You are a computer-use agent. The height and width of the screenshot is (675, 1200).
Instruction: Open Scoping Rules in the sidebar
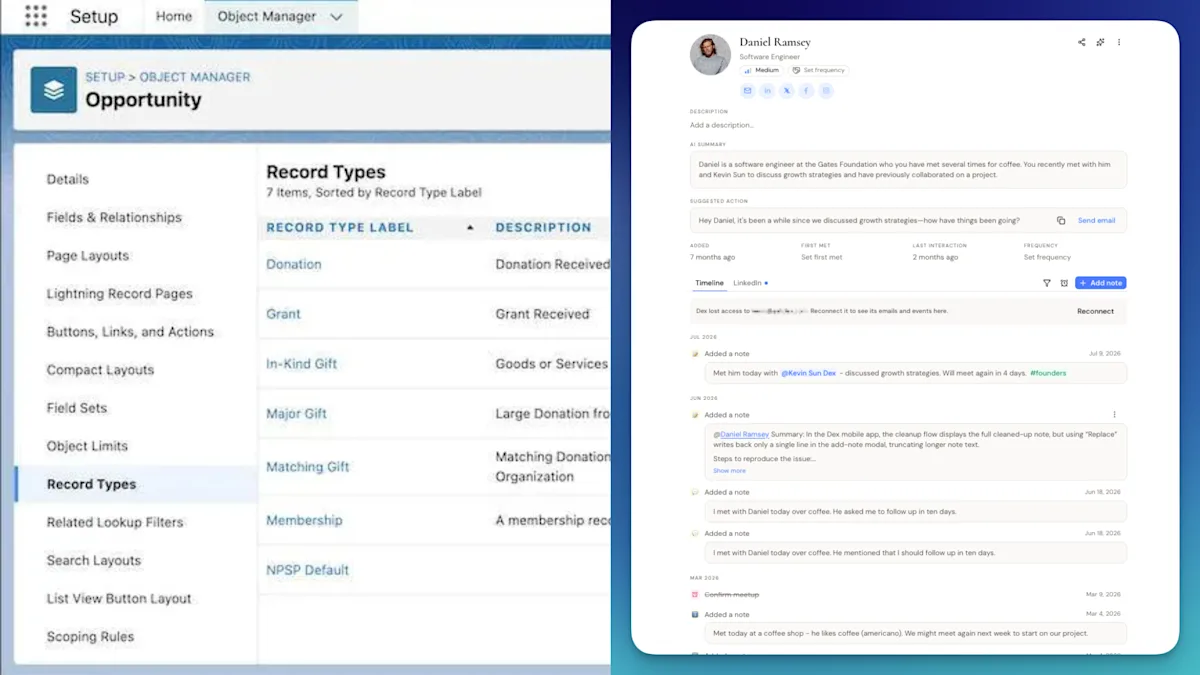point(90,636)
